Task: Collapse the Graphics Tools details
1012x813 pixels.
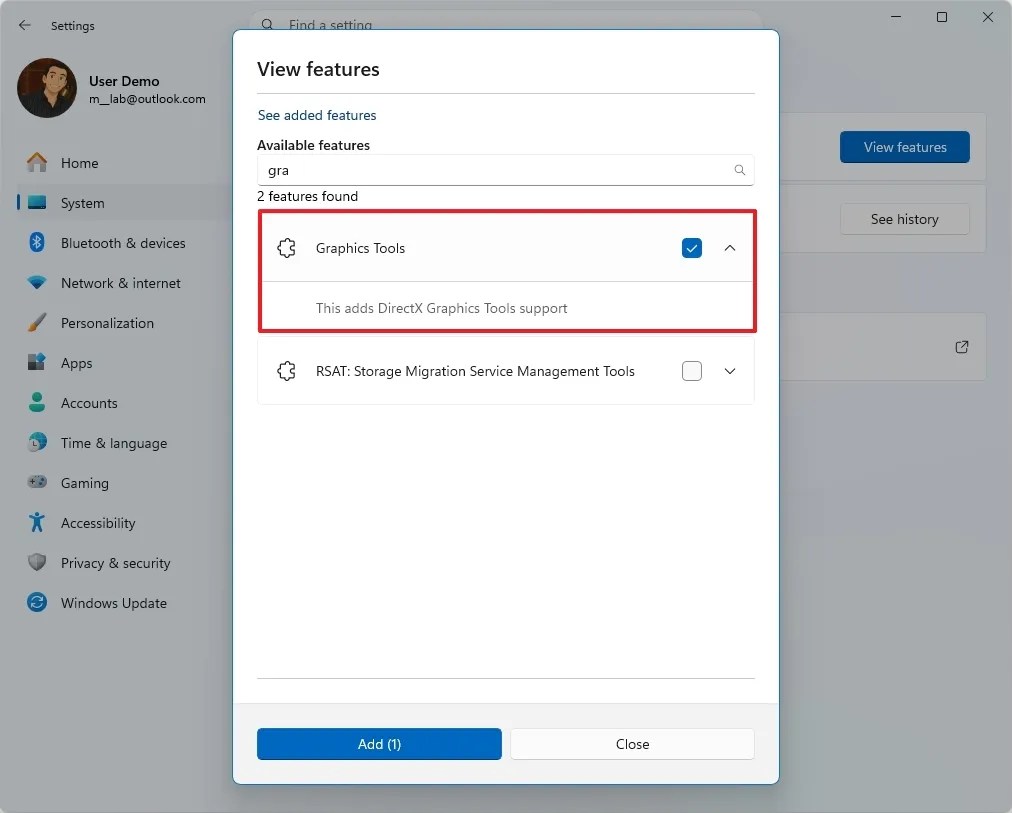Action: [729, 247]
